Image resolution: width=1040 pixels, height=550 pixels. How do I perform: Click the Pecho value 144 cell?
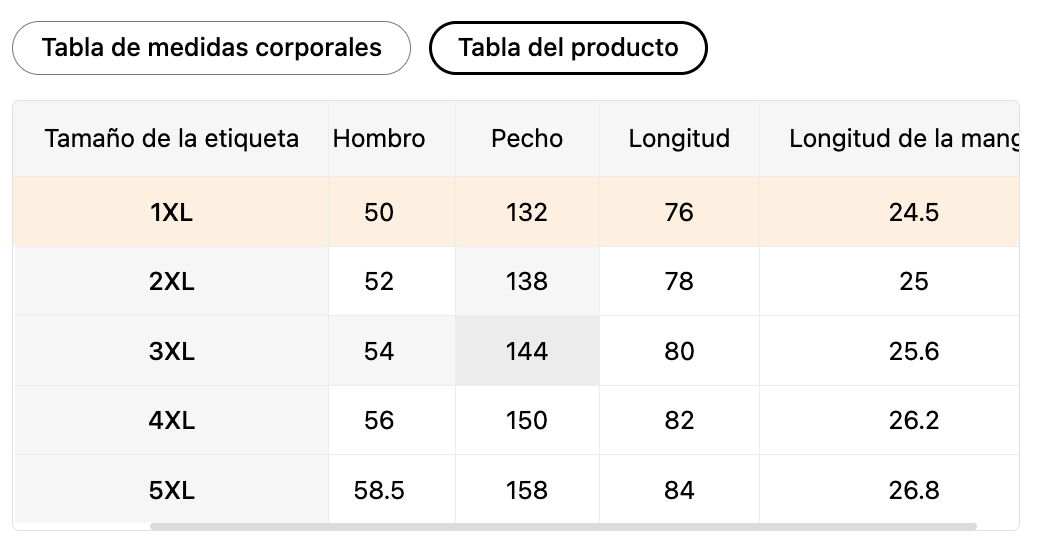click(x=527, y=351)
